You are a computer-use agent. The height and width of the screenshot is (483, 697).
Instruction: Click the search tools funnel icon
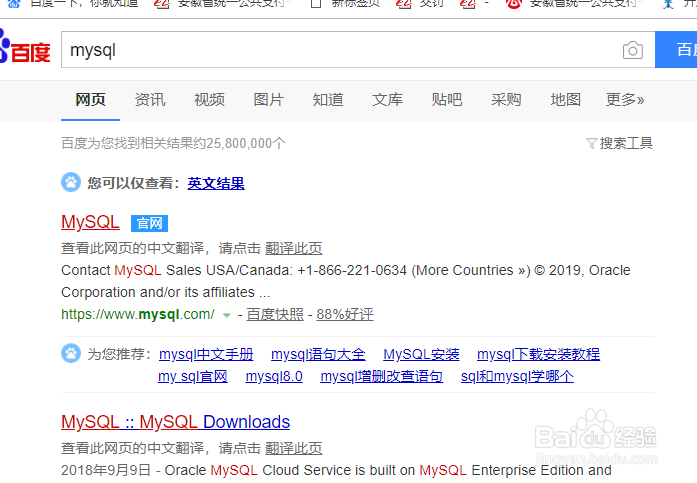pyautogui.click(x=591, y=143)
